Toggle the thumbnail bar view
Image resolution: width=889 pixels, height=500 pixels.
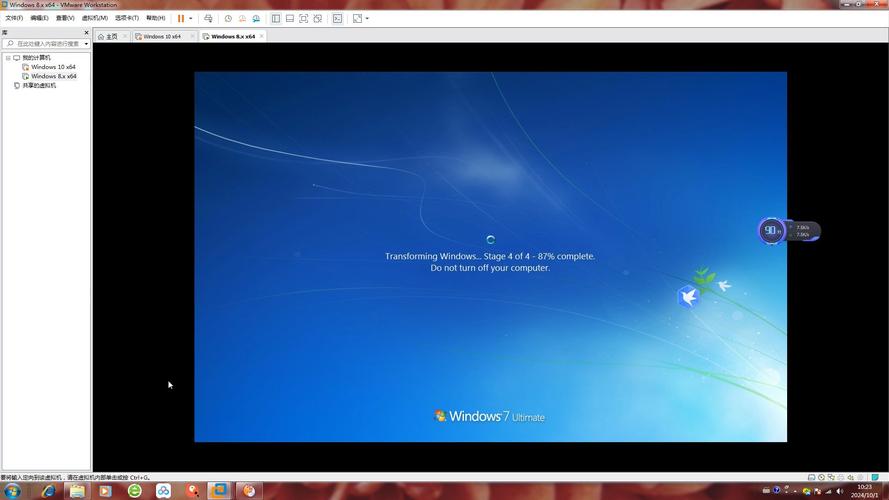click(290, 18)
